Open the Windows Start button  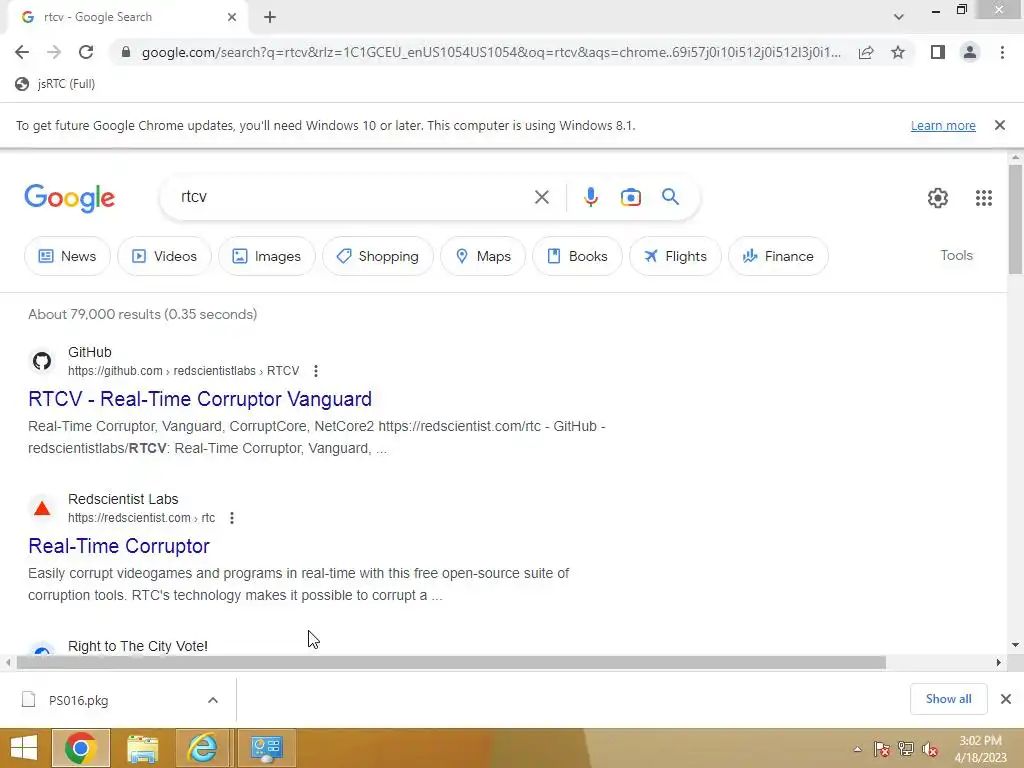pos(24,748)
